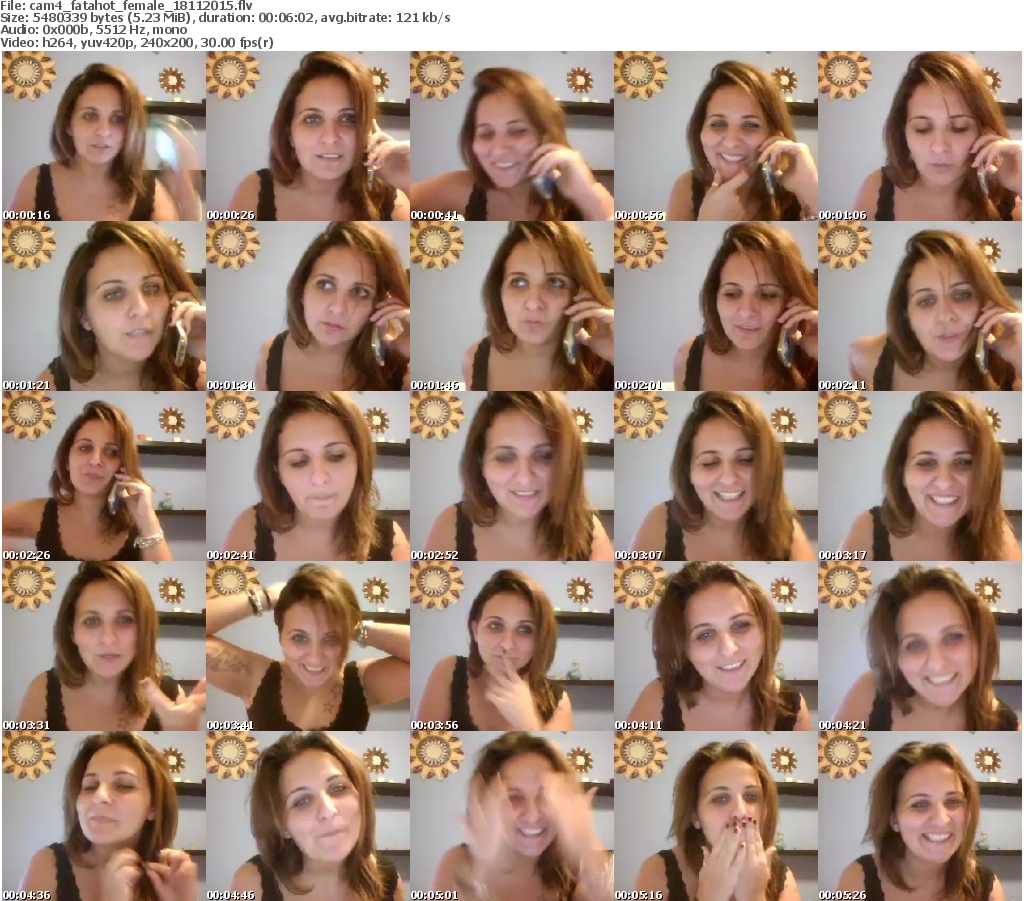The width and height of the screenshot is (1024, 901).
Task: View the 00:04:36 video frame
Action: click(104, 816)
